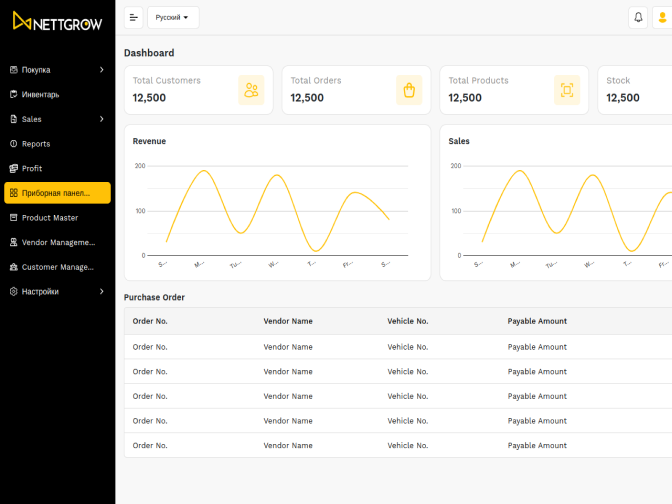Click the NETTGROW logo
The height and width of the screenshot is (504, 672).
pos(57,21)
